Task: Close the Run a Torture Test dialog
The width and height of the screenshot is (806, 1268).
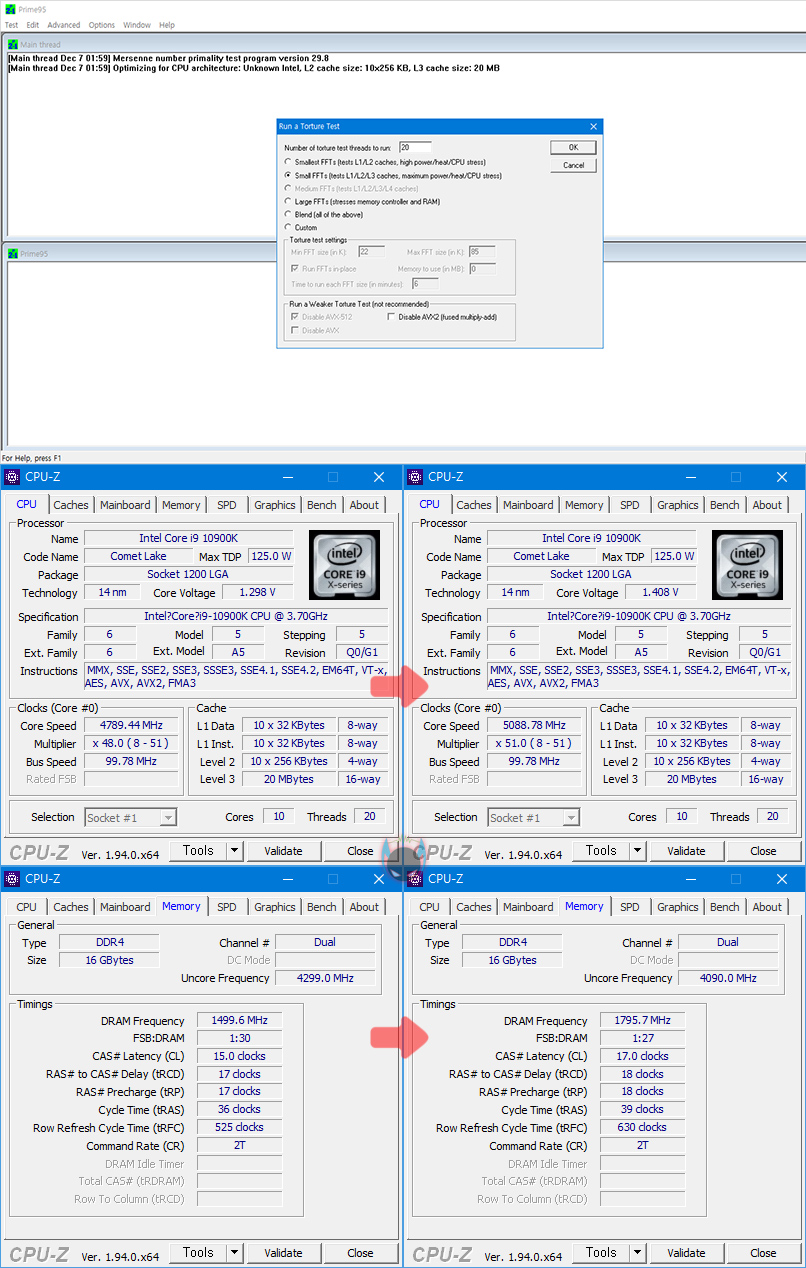Action: point(594,126)
